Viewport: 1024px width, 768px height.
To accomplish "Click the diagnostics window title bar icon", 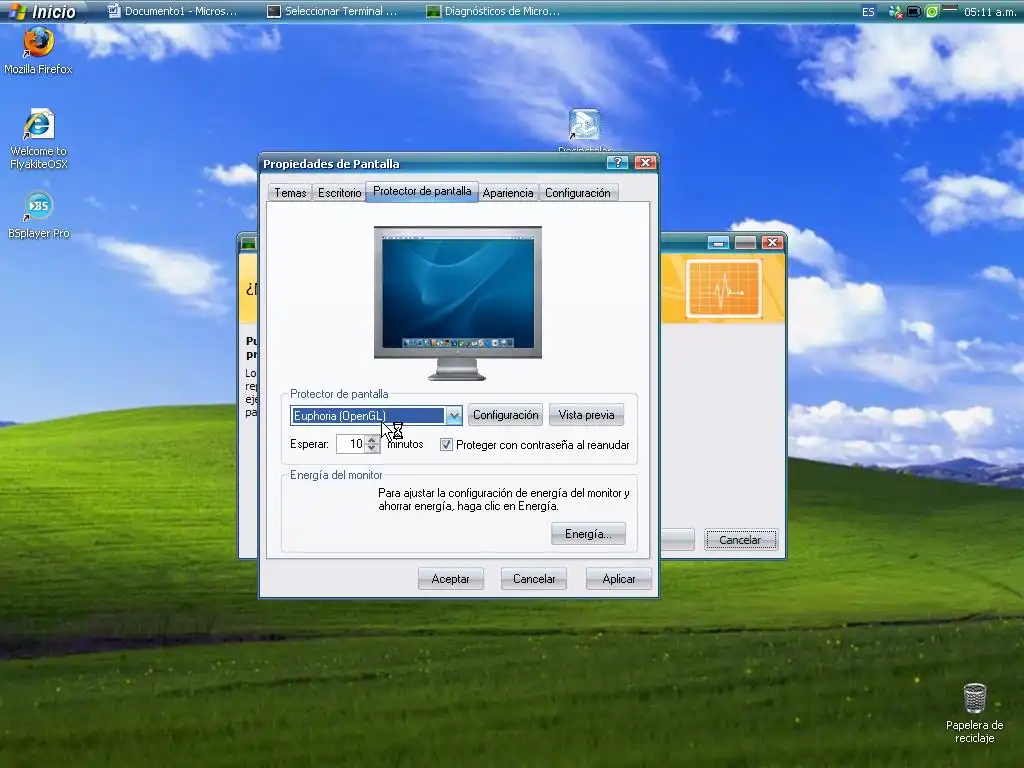I will point(249,244).
